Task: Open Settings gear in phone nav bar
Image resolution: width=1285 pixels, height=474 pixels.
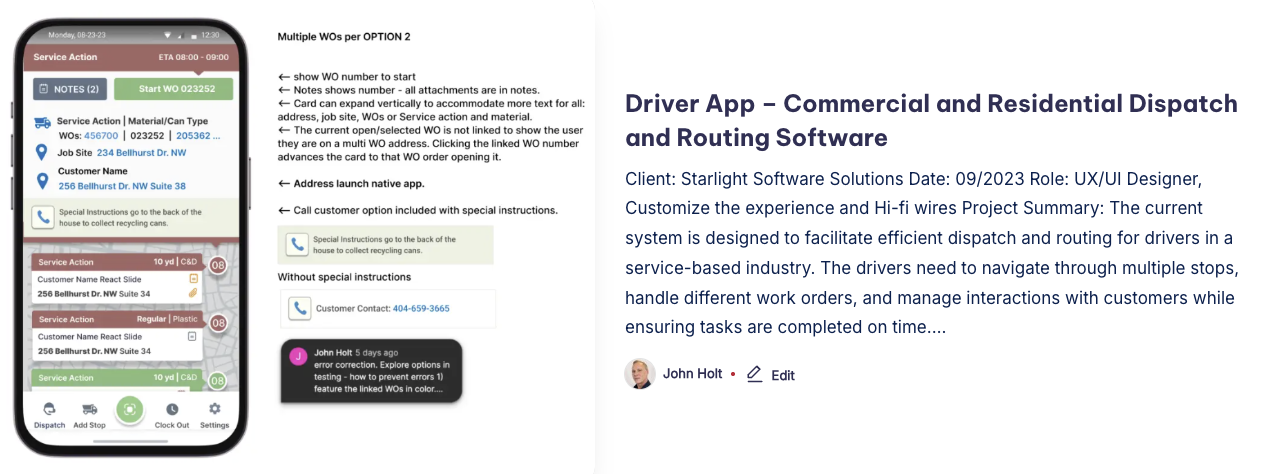Action: [x=214, y=410]
